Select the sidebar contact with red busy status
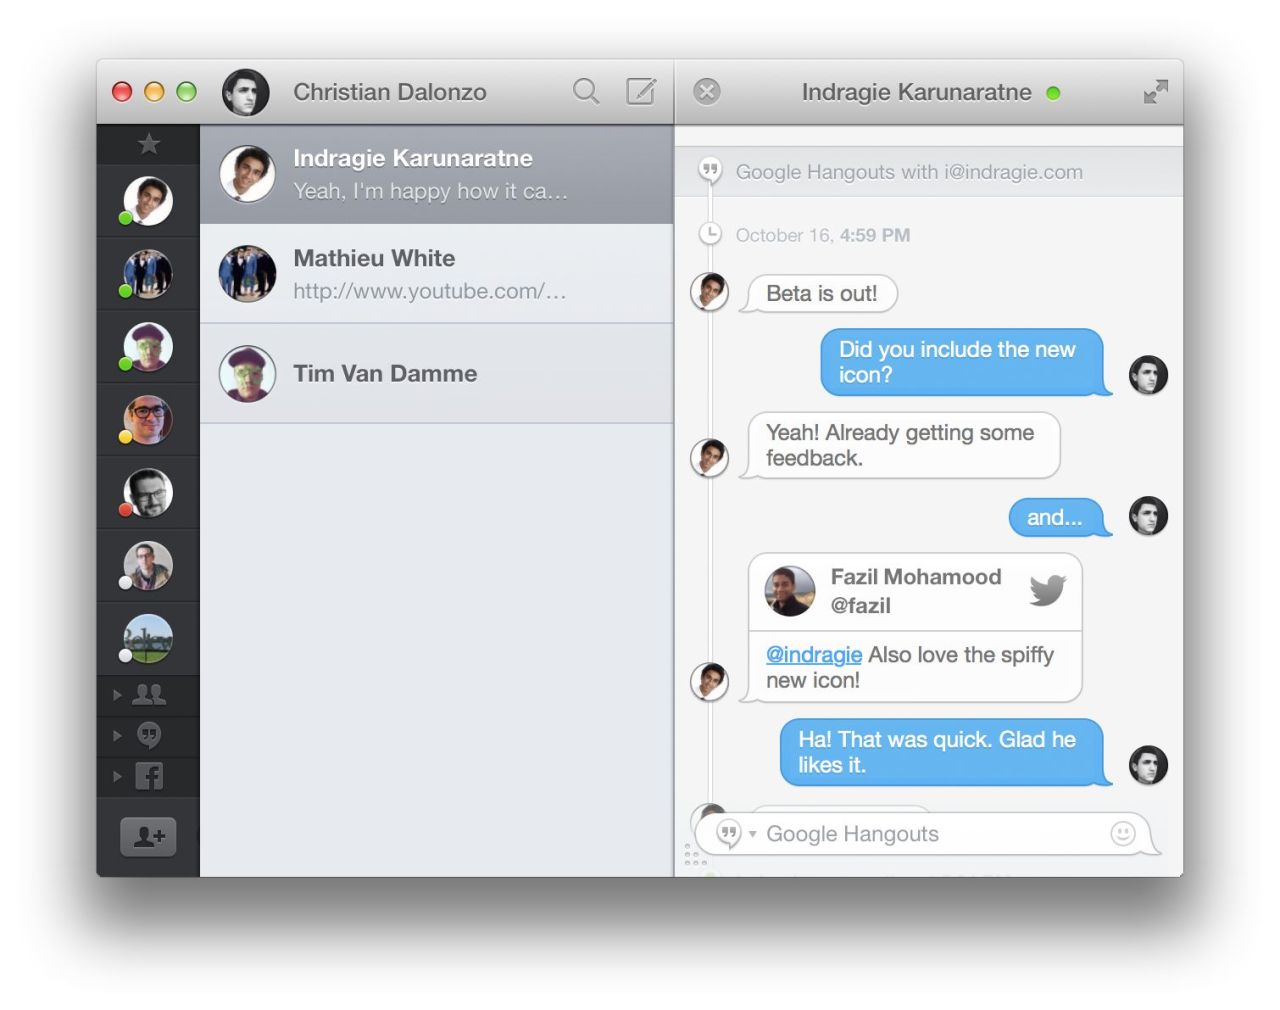The width and height of the screenshot is (1280, 1010). (148, 493)
